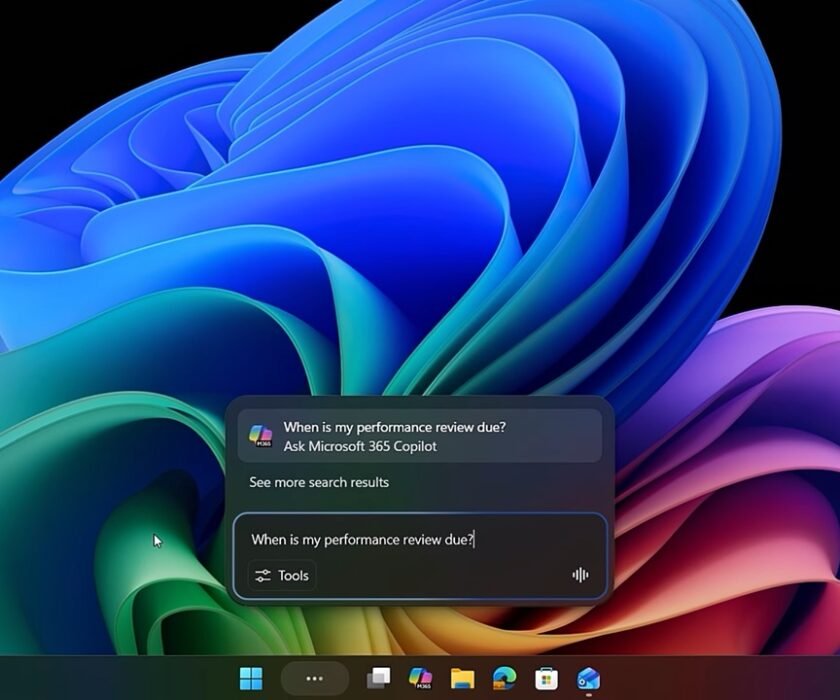The width and height of the screenshot is (840, 700).
Task: Open Microsoft 365 Copilot from the taskbar
Action: click(418, 678)
